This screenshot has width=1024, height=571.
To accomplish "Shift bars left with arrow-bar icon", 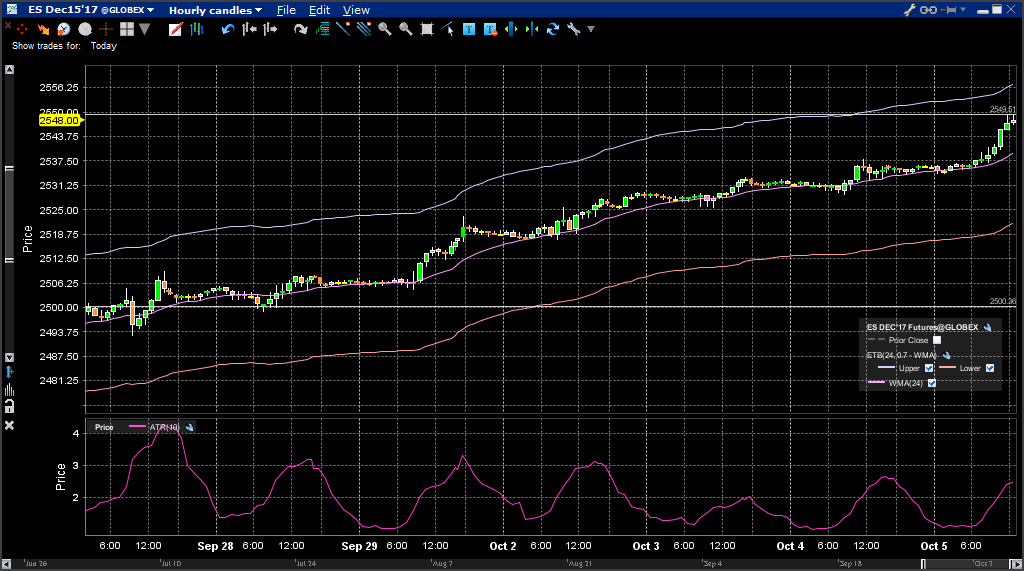I will click(x=249, y=29).
